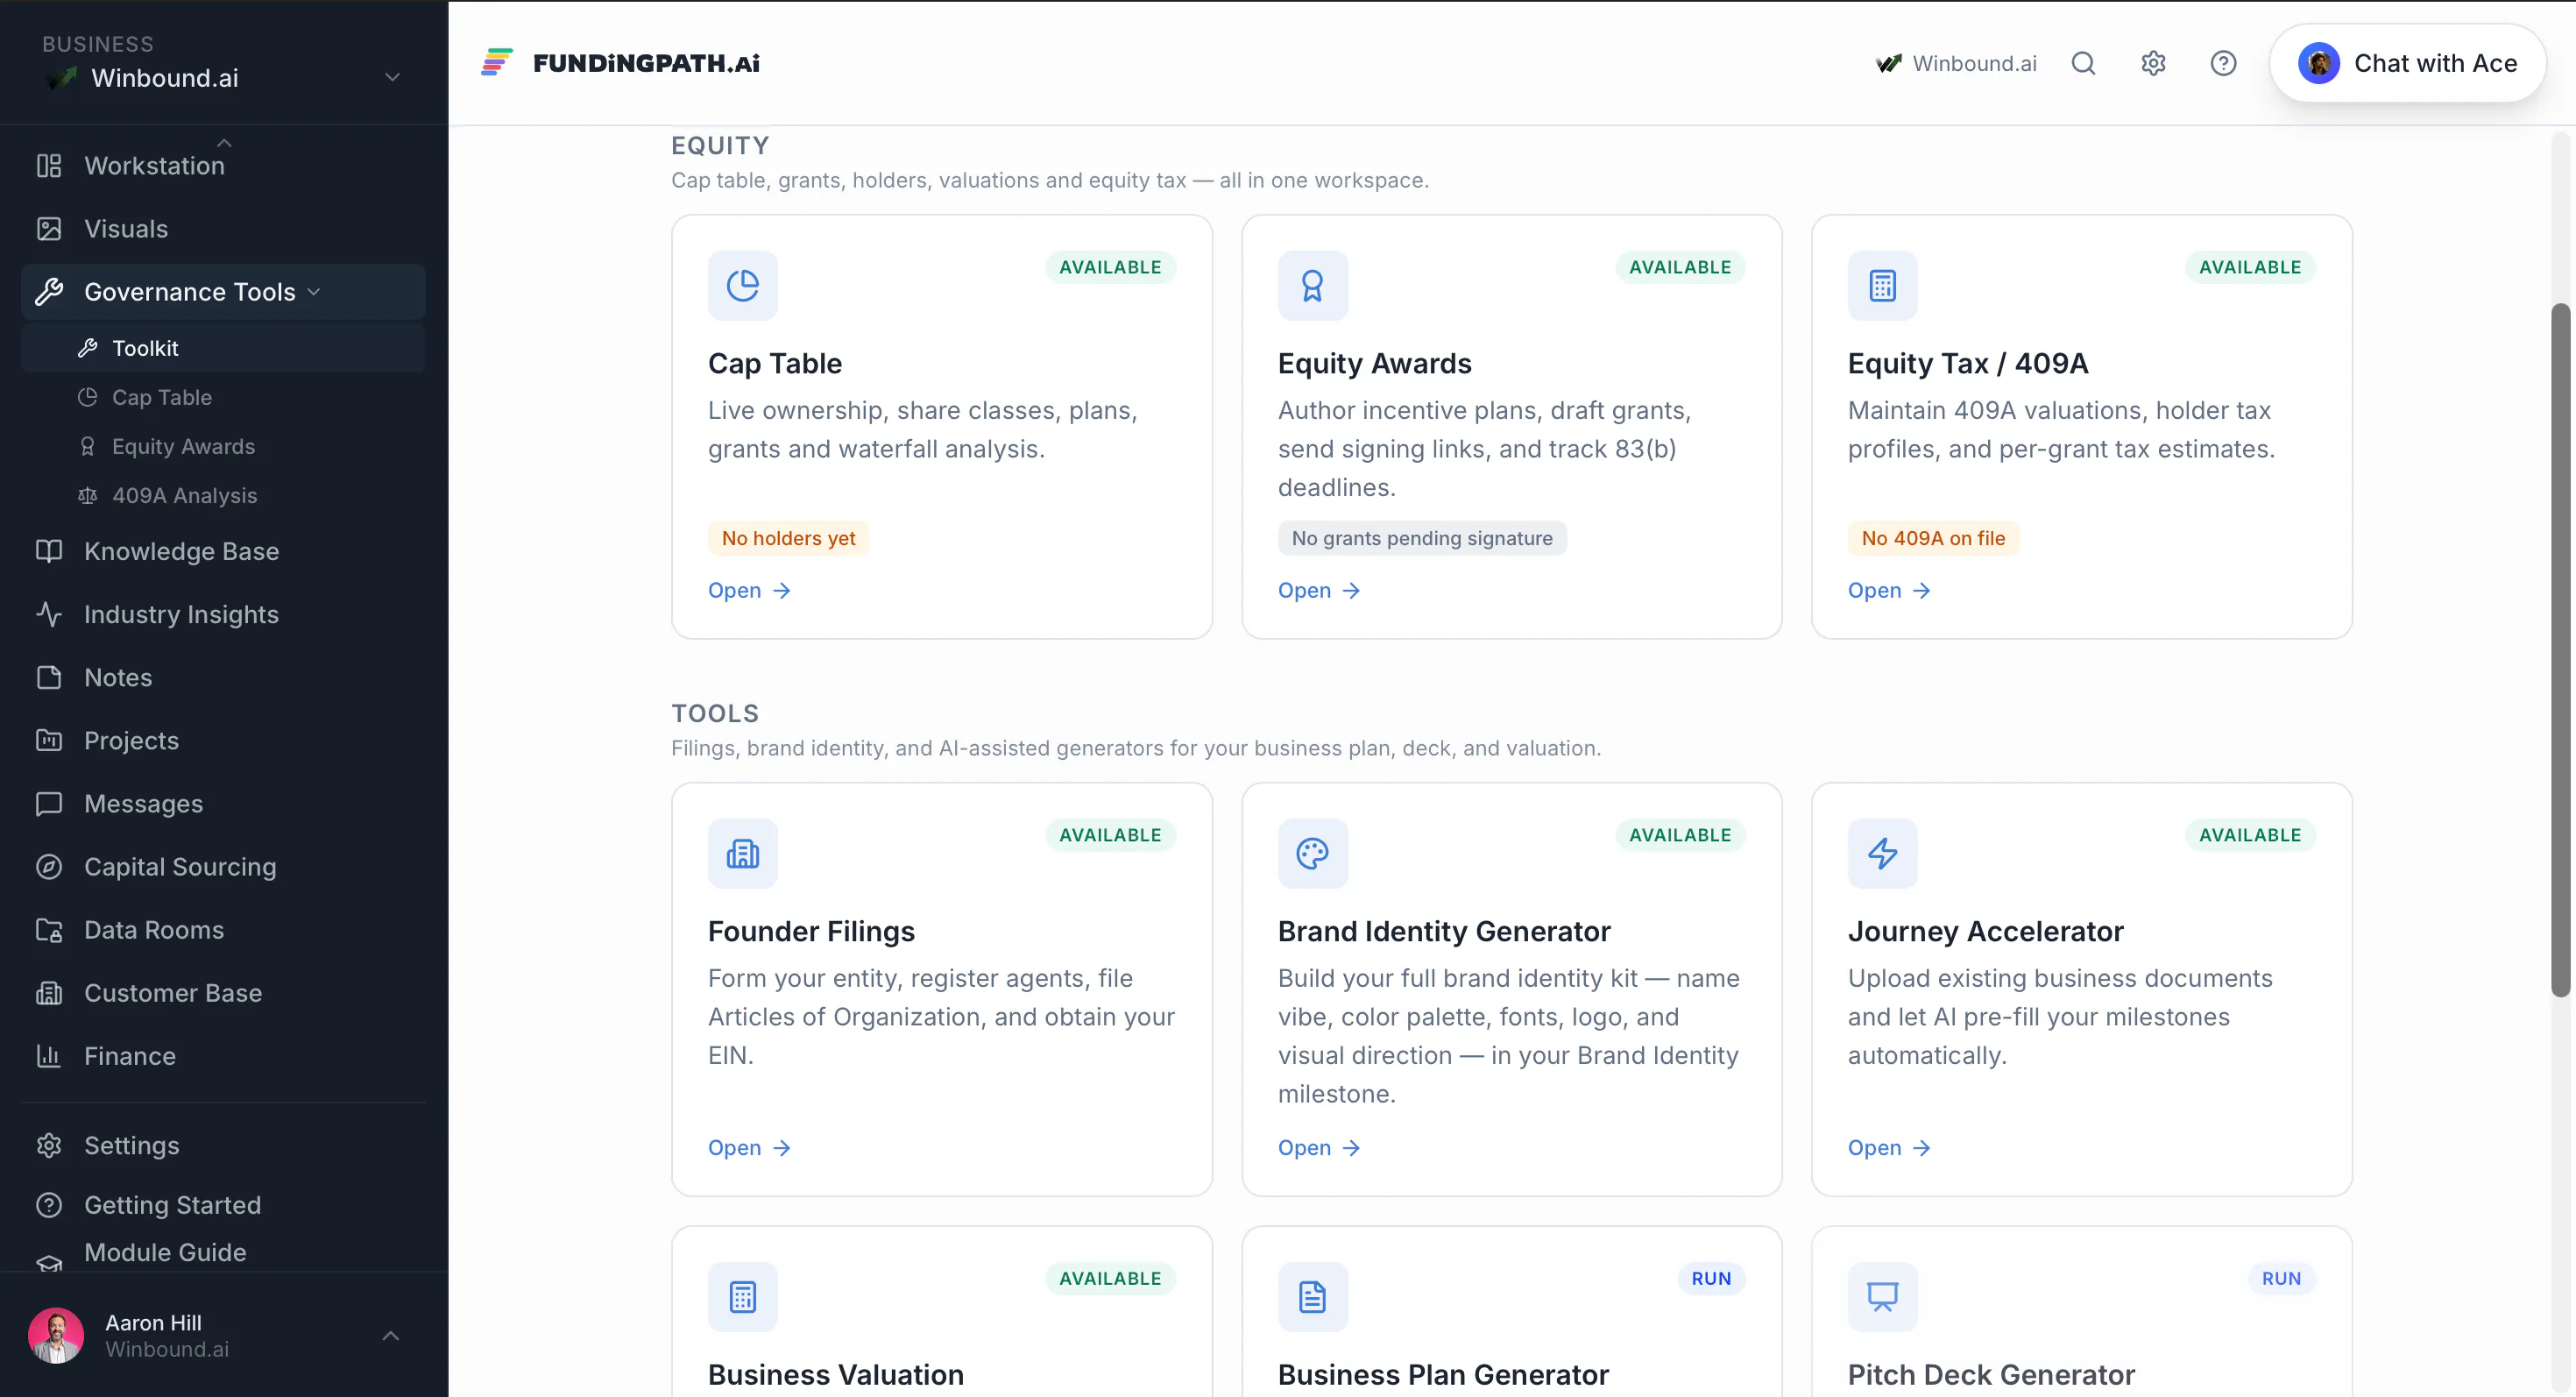Viewport: 2576px width, 1397px height.
Task: Click the Chat with Ace button
Action: (x=2407, y=63)
